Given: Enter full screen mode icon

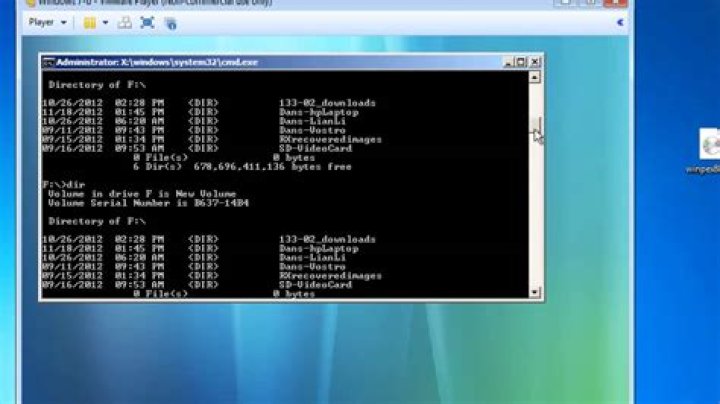Looking at the screenshot, I should [147, 22].
